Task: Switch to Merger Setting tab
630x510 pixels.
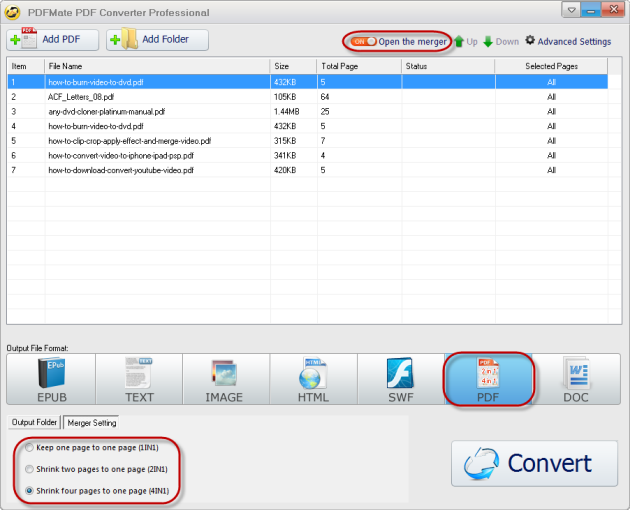Action: (91, 422)
